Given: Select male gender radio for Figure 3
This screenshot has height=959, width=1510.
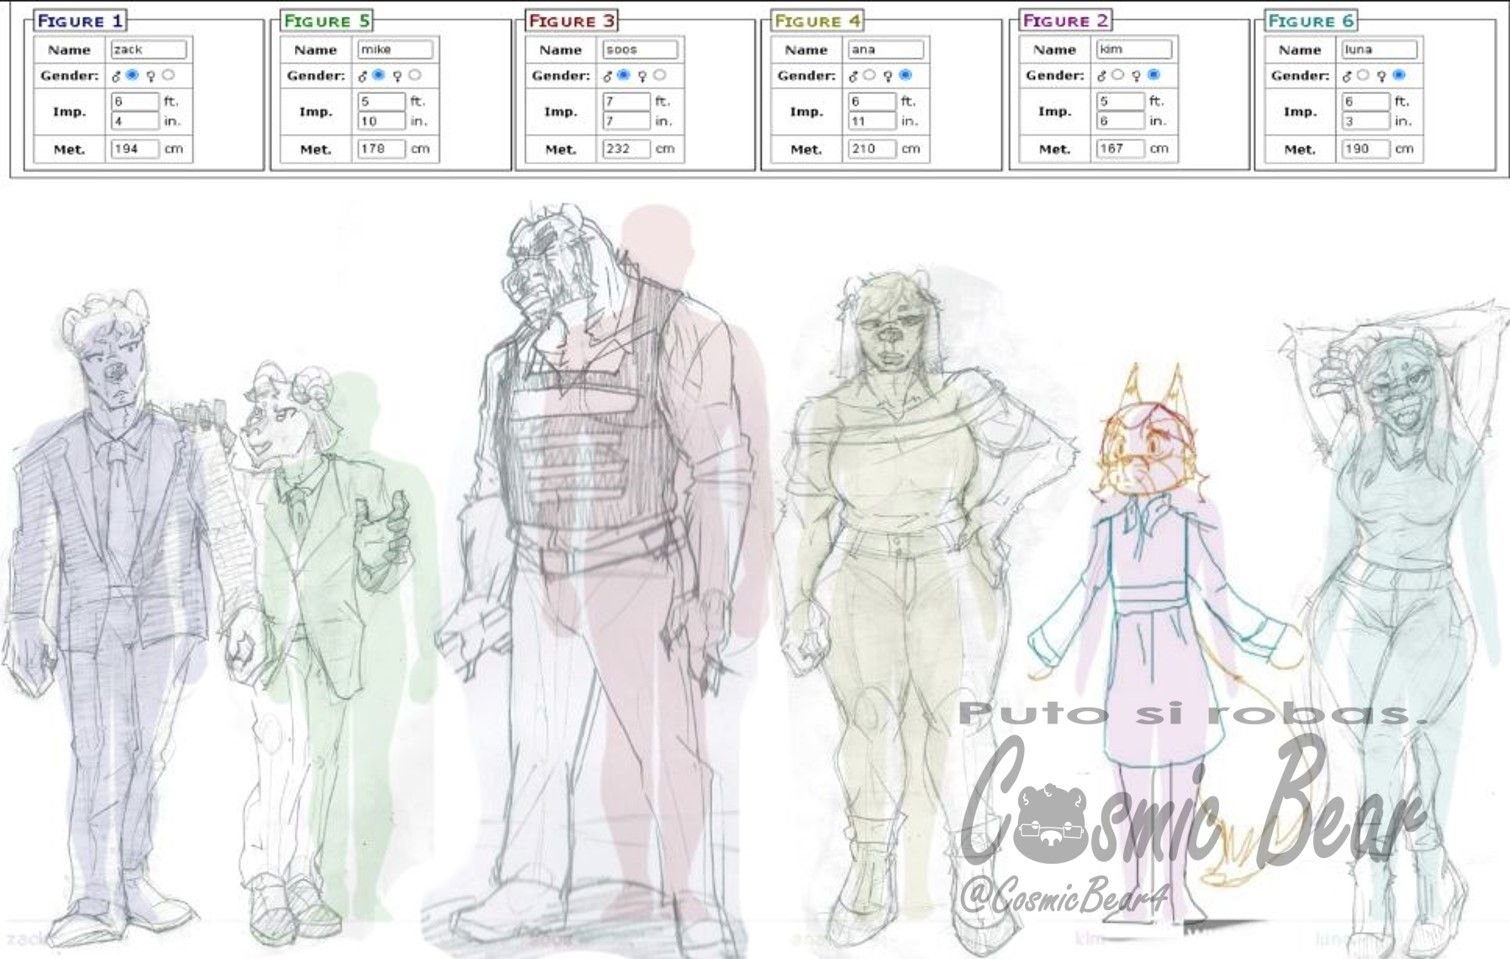Looking at the screenshot, I should [x=623, y=75].
